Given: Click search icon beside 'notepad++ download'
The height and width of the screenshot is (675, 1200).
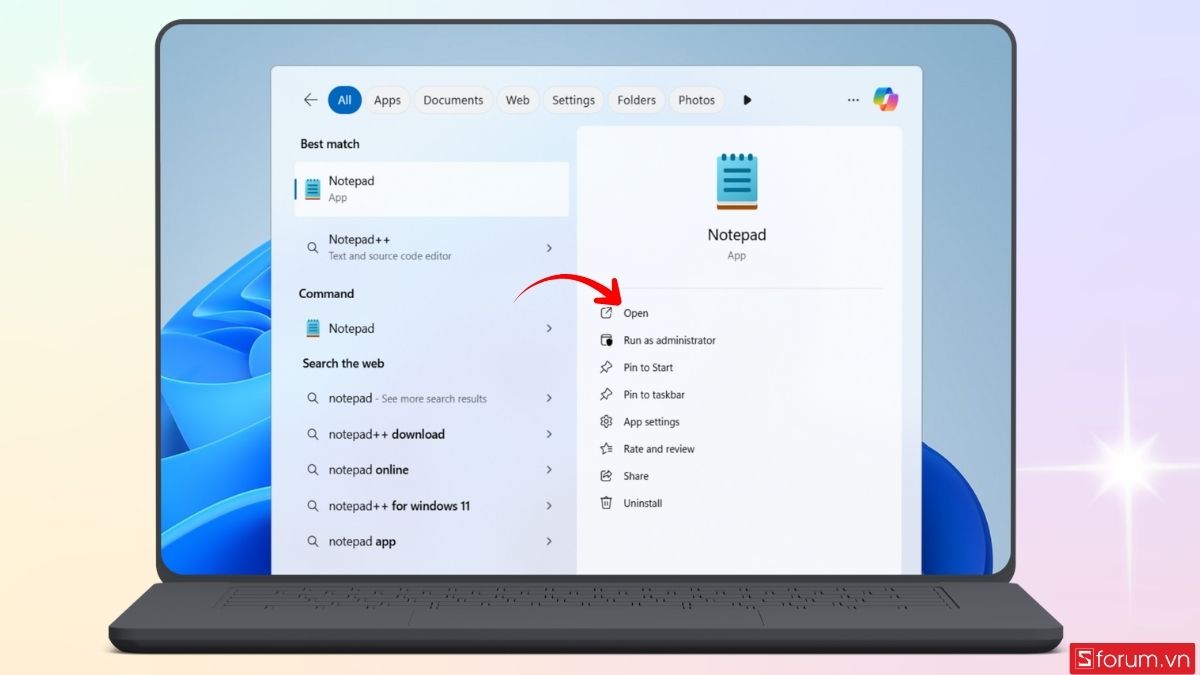Looking at the screenshot, I should [313, 434].
